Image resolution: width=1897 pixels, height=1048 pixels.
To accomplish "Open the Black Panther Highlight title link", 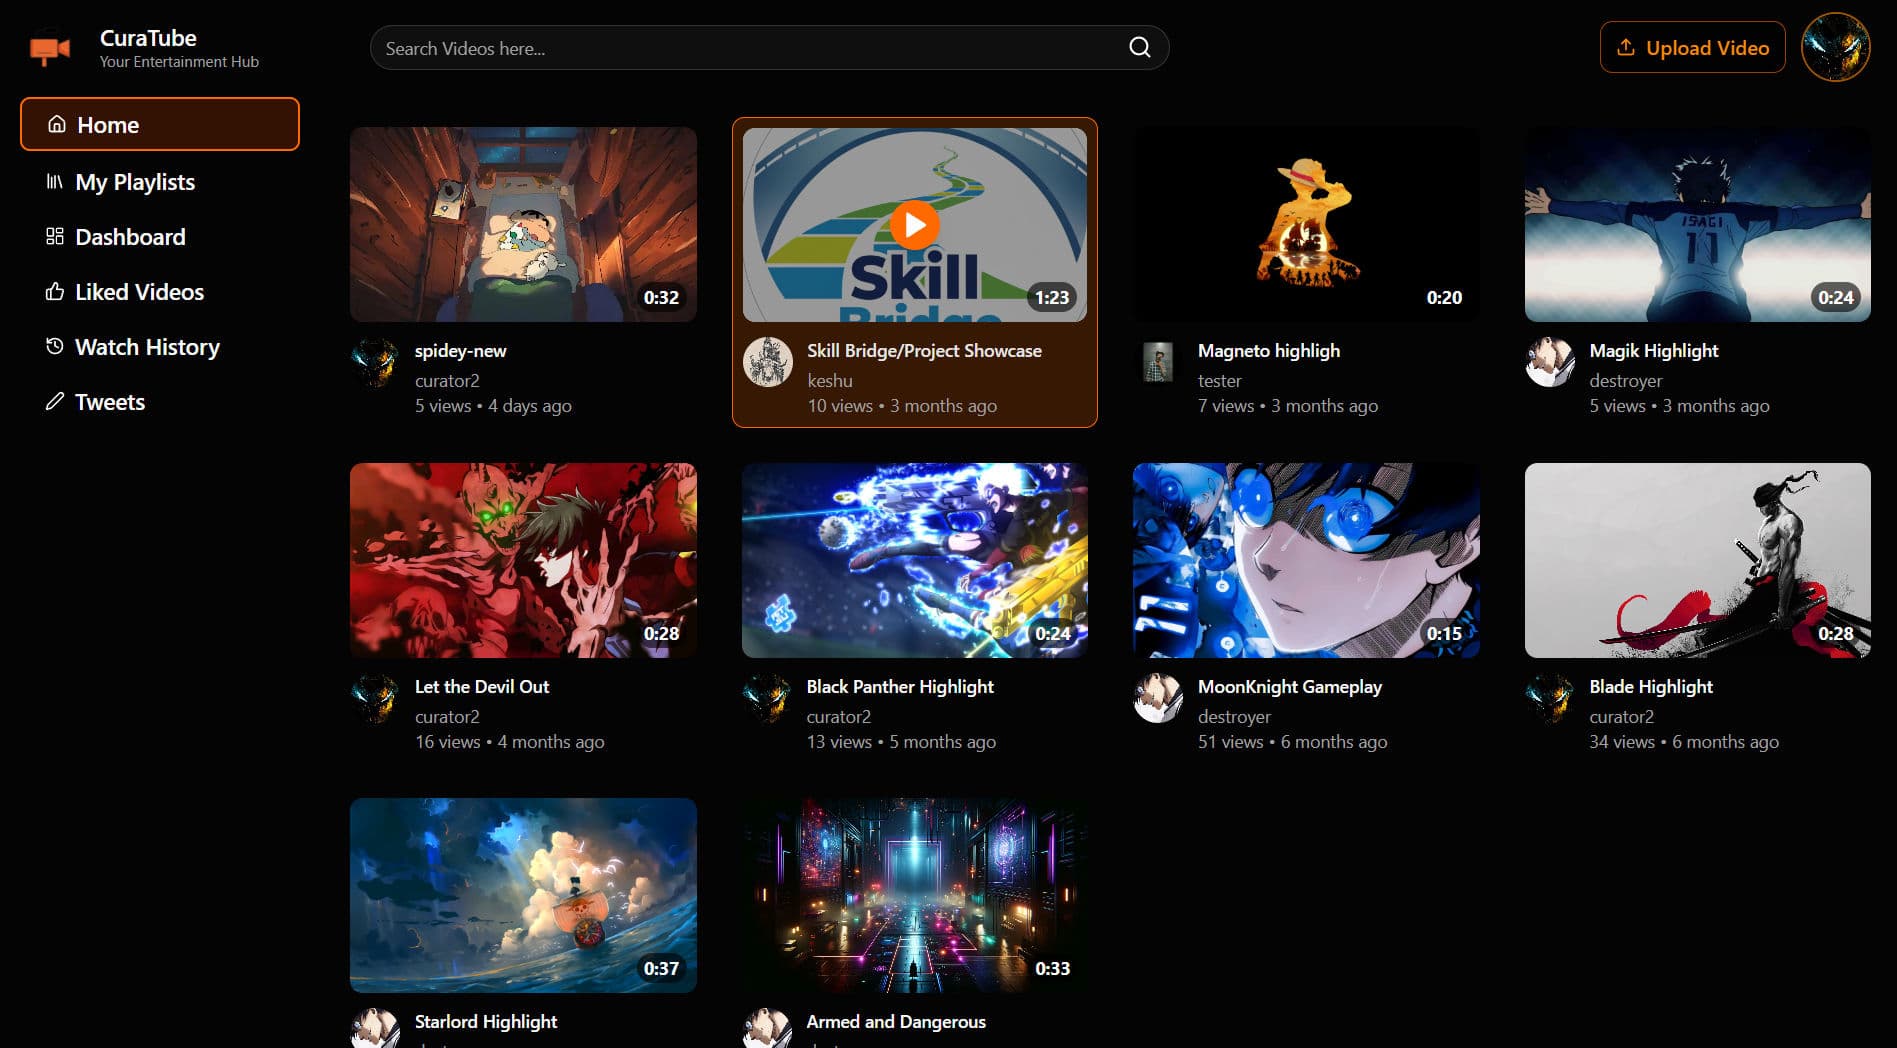I will click(x=900, y=687).
